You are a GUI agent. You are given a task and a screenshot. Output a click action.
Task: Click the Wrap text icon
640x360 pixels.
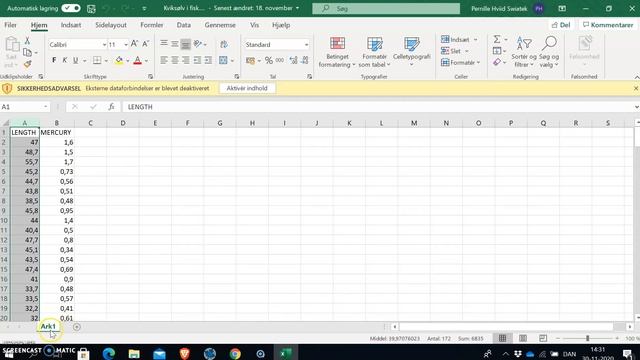pyautogui.click(x=224, y=44)
